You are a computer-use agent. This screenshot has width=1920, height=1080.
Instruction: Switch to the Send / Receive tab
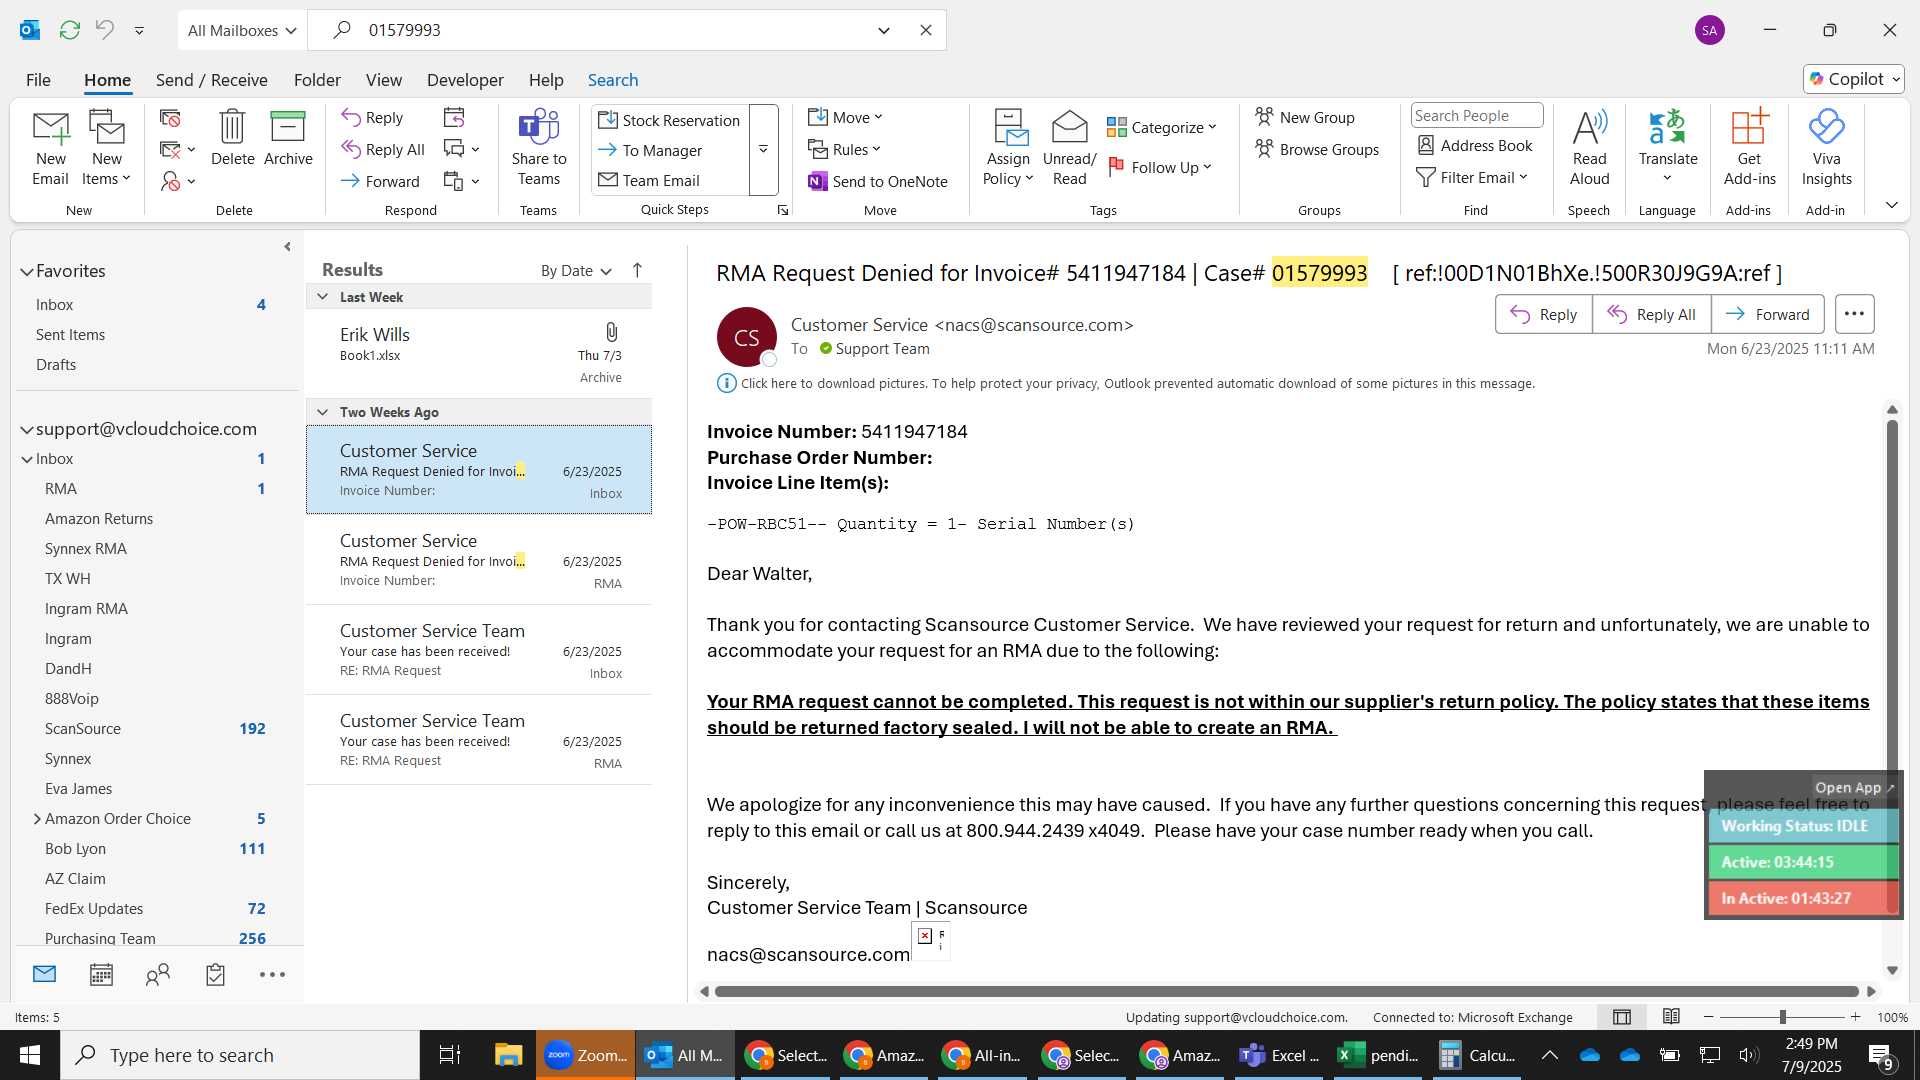click(x=211, y=80)
